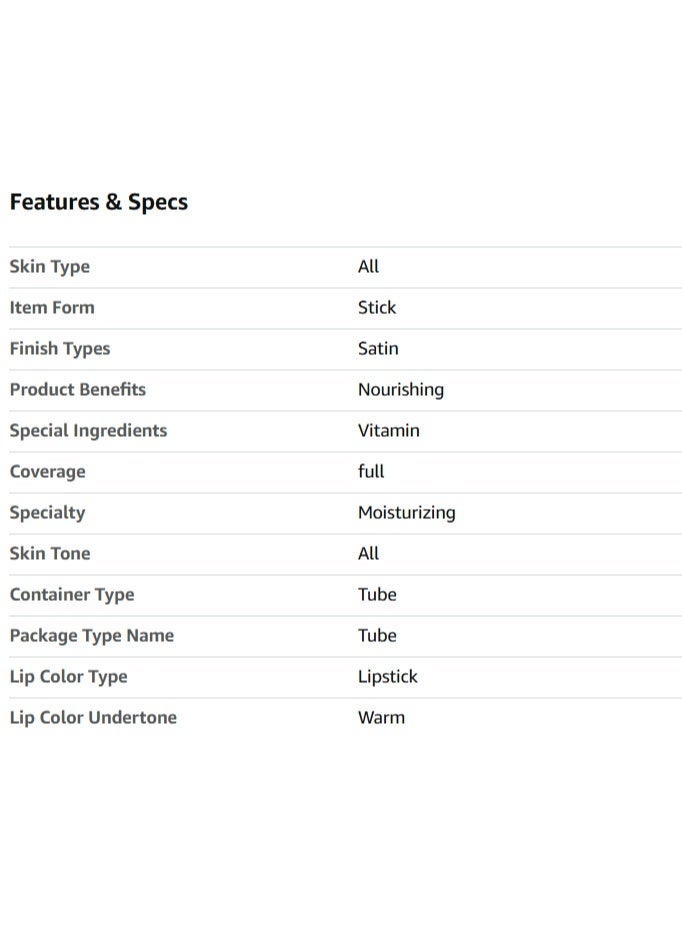Select the Warm undertone value
Viewport: 682px width, 929px height.
(382, 717)
